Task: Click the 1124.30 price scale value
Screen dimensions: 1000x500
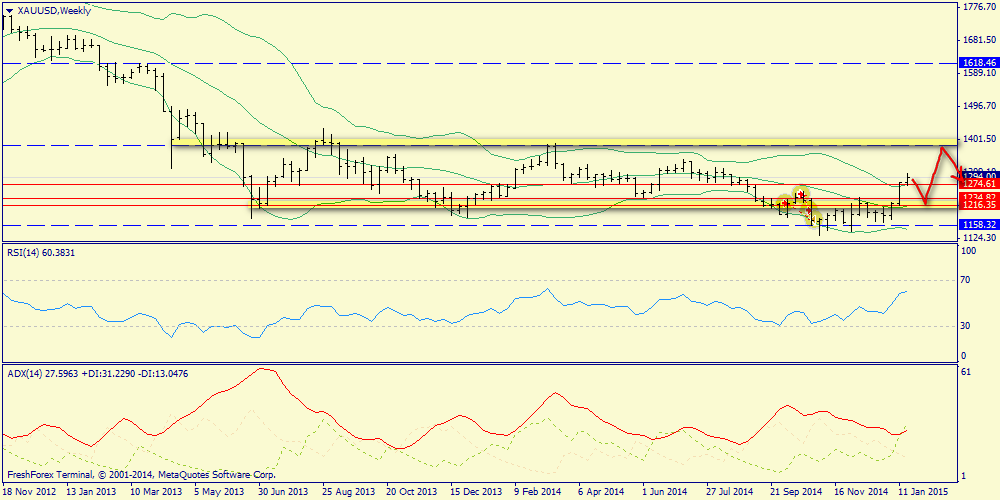Action: 979,237
